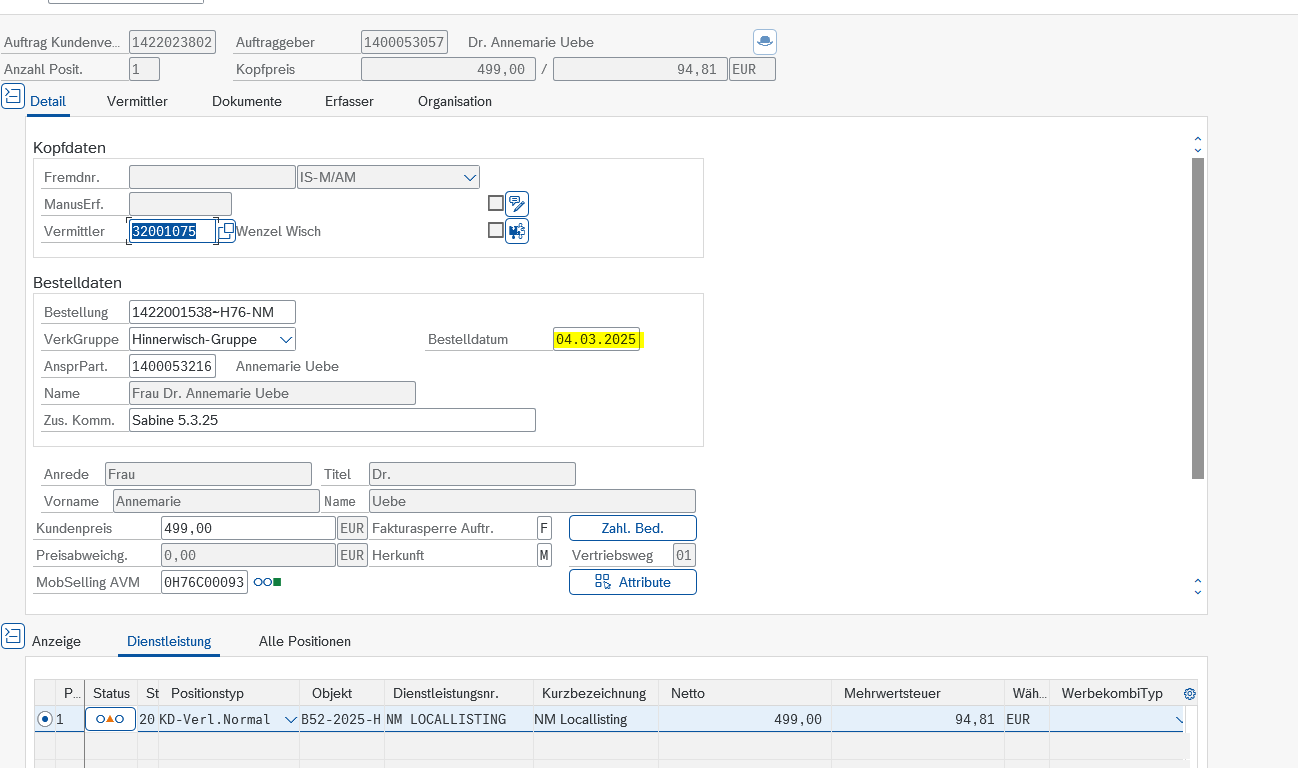Click the upper scroll arrows at top right of the detail panel
Viewport: 1298px width, 768px height.
1198,145
